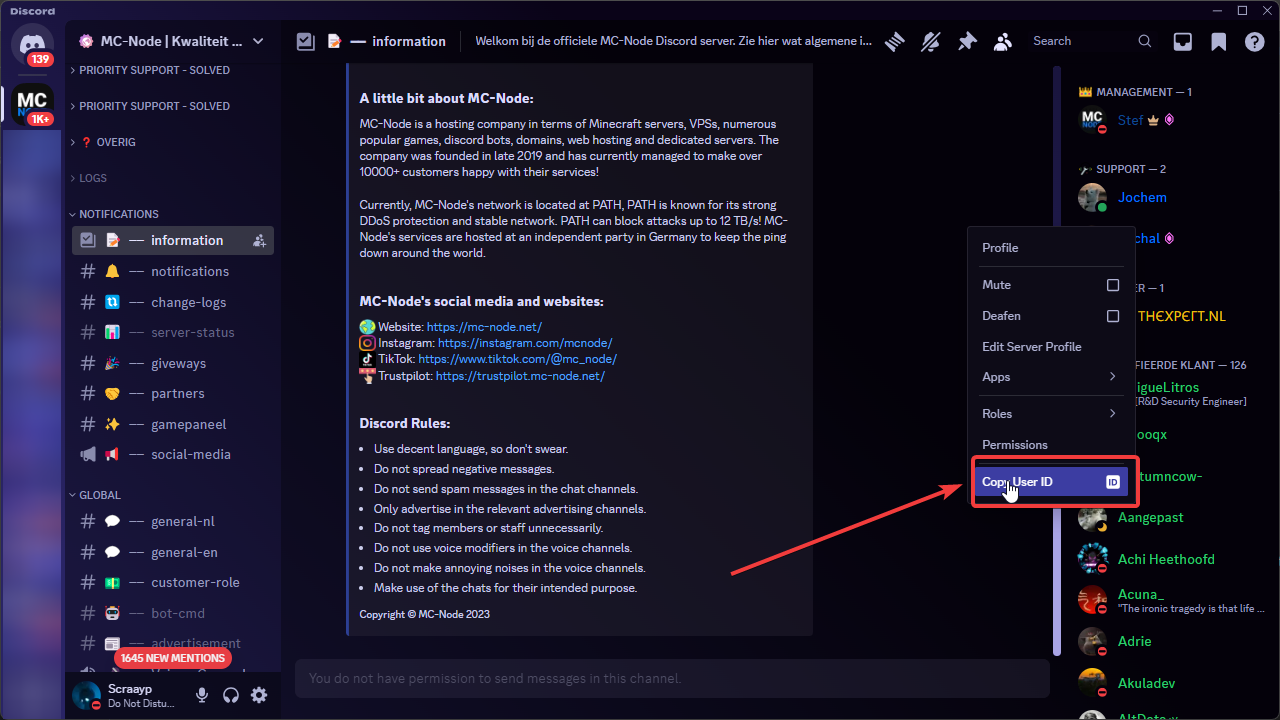Open the Instagram mcnode link
The width and height of the screenshot is (1280, 720).
525,343
